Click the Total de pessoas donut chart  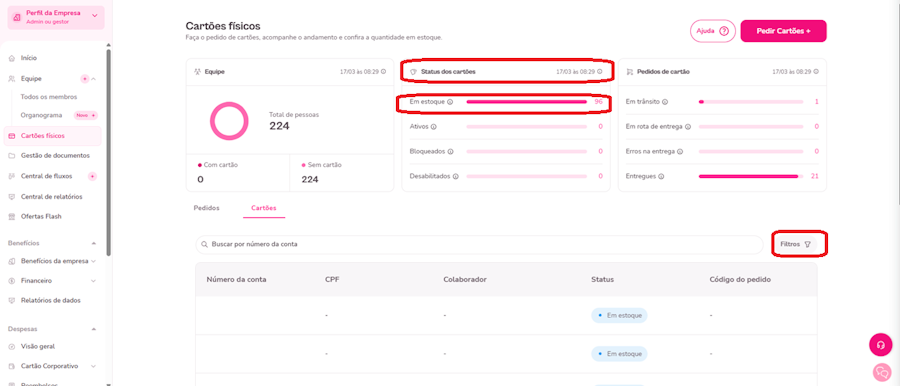pos(229,121)
